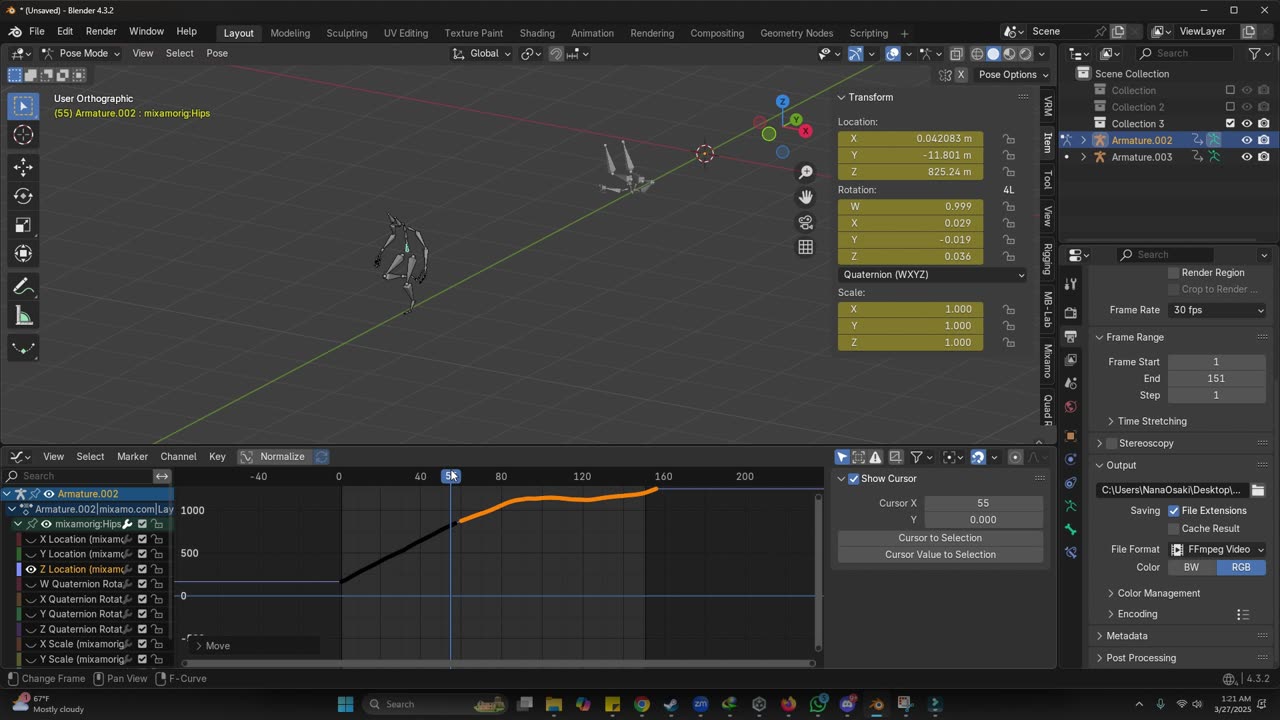Click Cursor Value to Selection button
1280x720 pixels.
[x=940, y=555]
